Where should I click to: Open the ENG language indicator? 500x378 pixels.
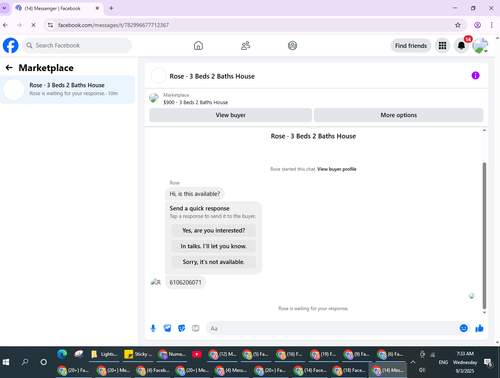443,362
